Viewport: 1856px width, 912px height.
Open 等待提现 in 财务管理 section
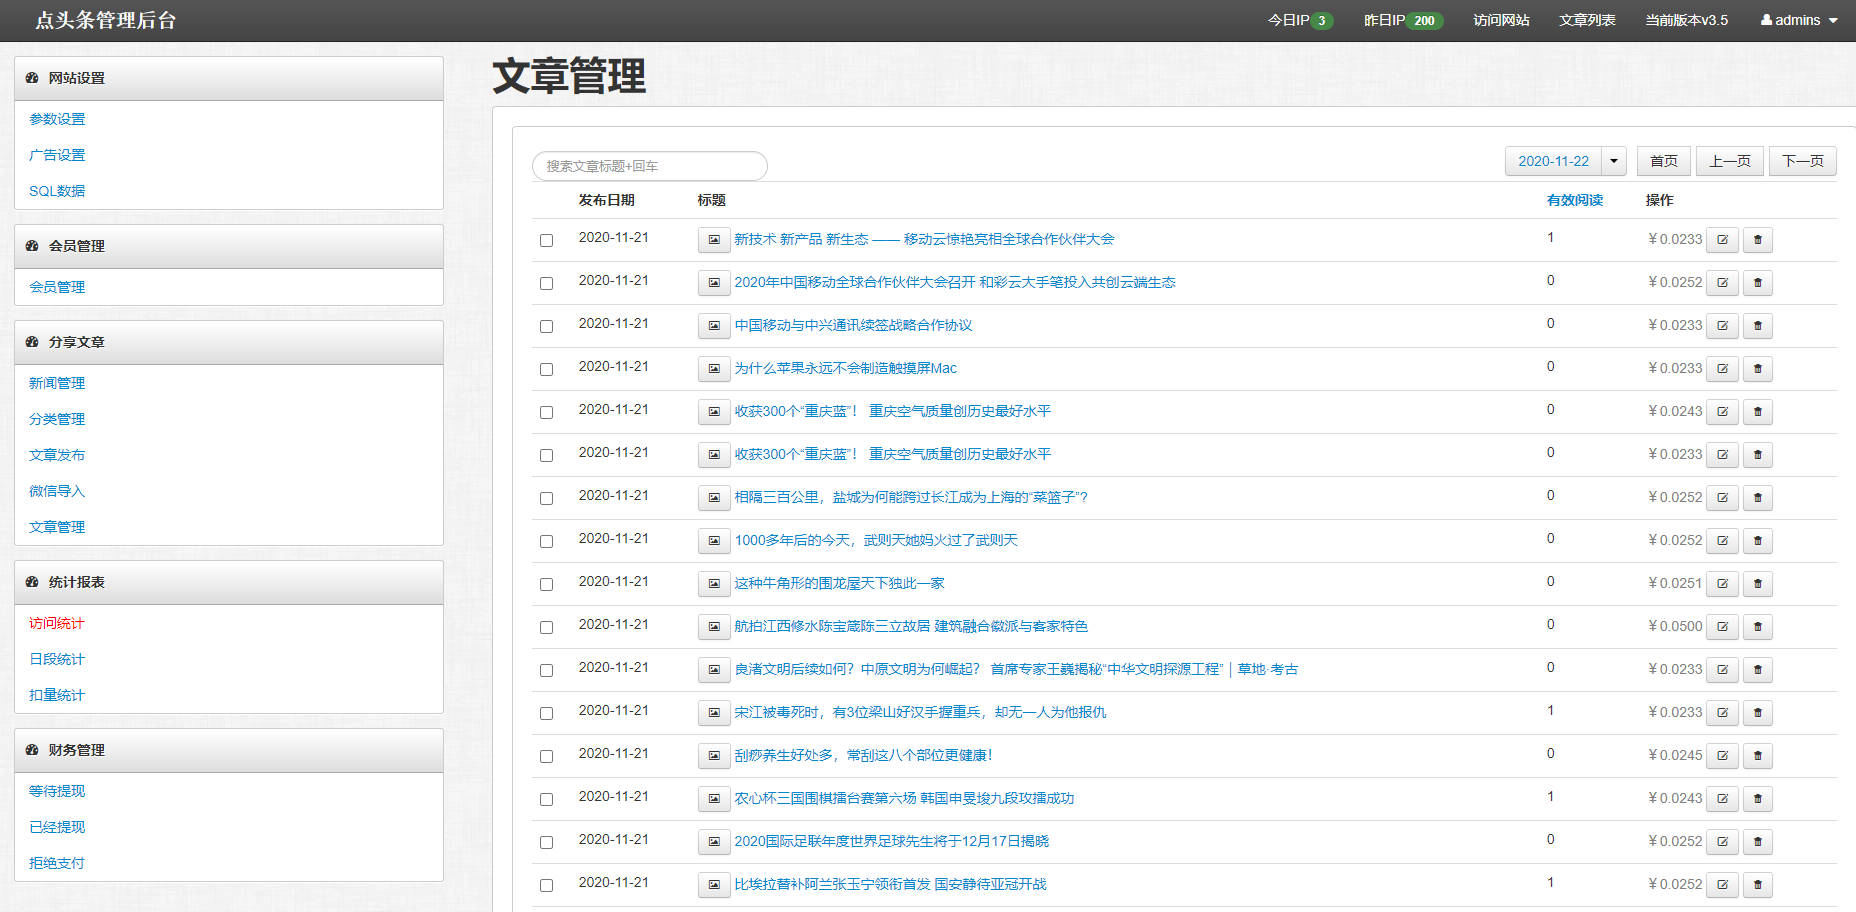(57, 791)
